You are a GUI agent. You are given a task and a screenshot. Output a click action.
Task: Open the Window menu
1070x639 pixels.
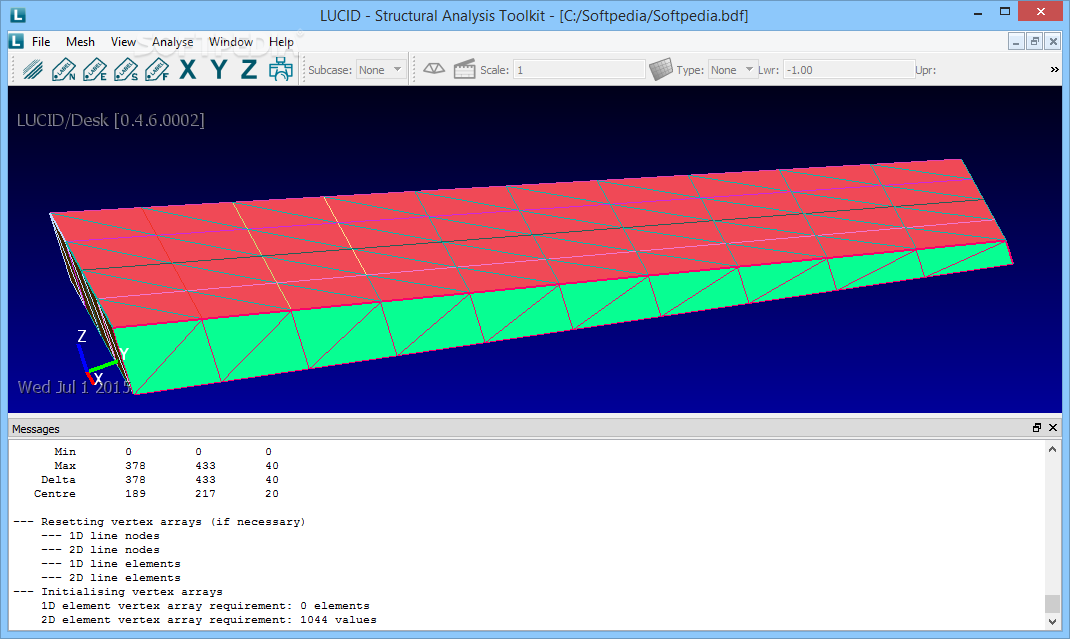point(231,42)
